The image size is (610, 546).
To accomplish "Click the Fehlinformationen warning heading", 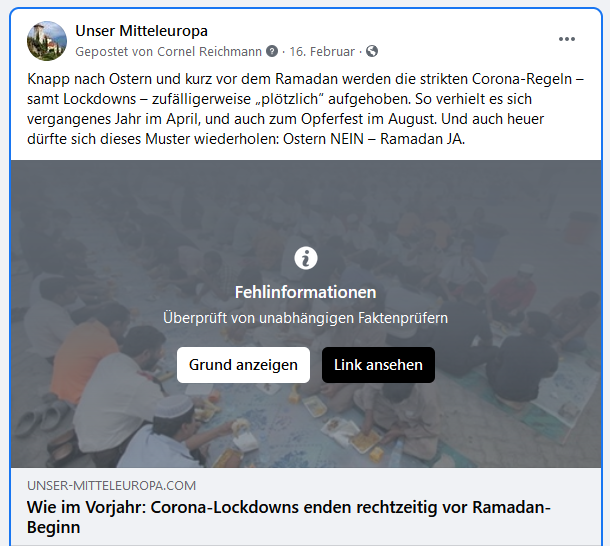I will 305,292.
